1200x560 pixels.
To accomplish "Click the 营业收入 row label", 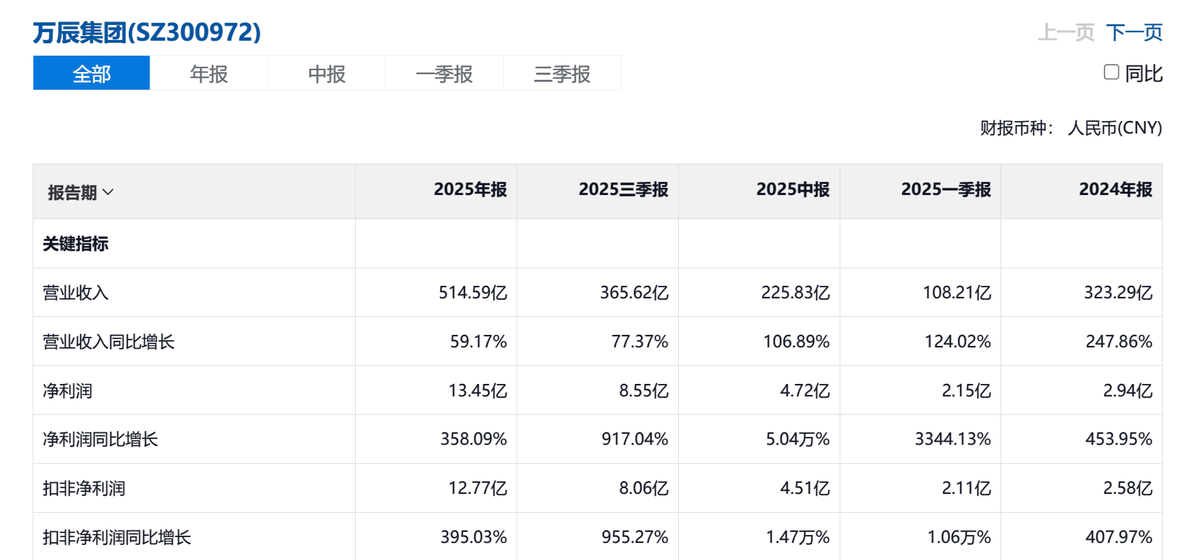I will [75, 293].
